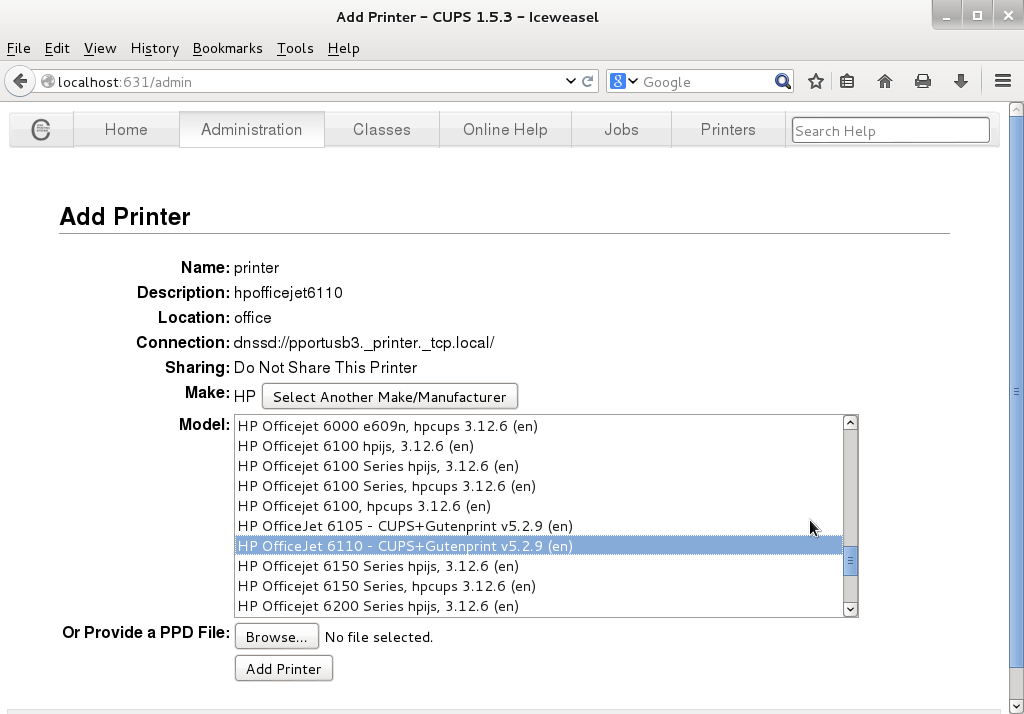Switch to the Printers tab
The image size is (1024, 714).
tap(728, 129)
